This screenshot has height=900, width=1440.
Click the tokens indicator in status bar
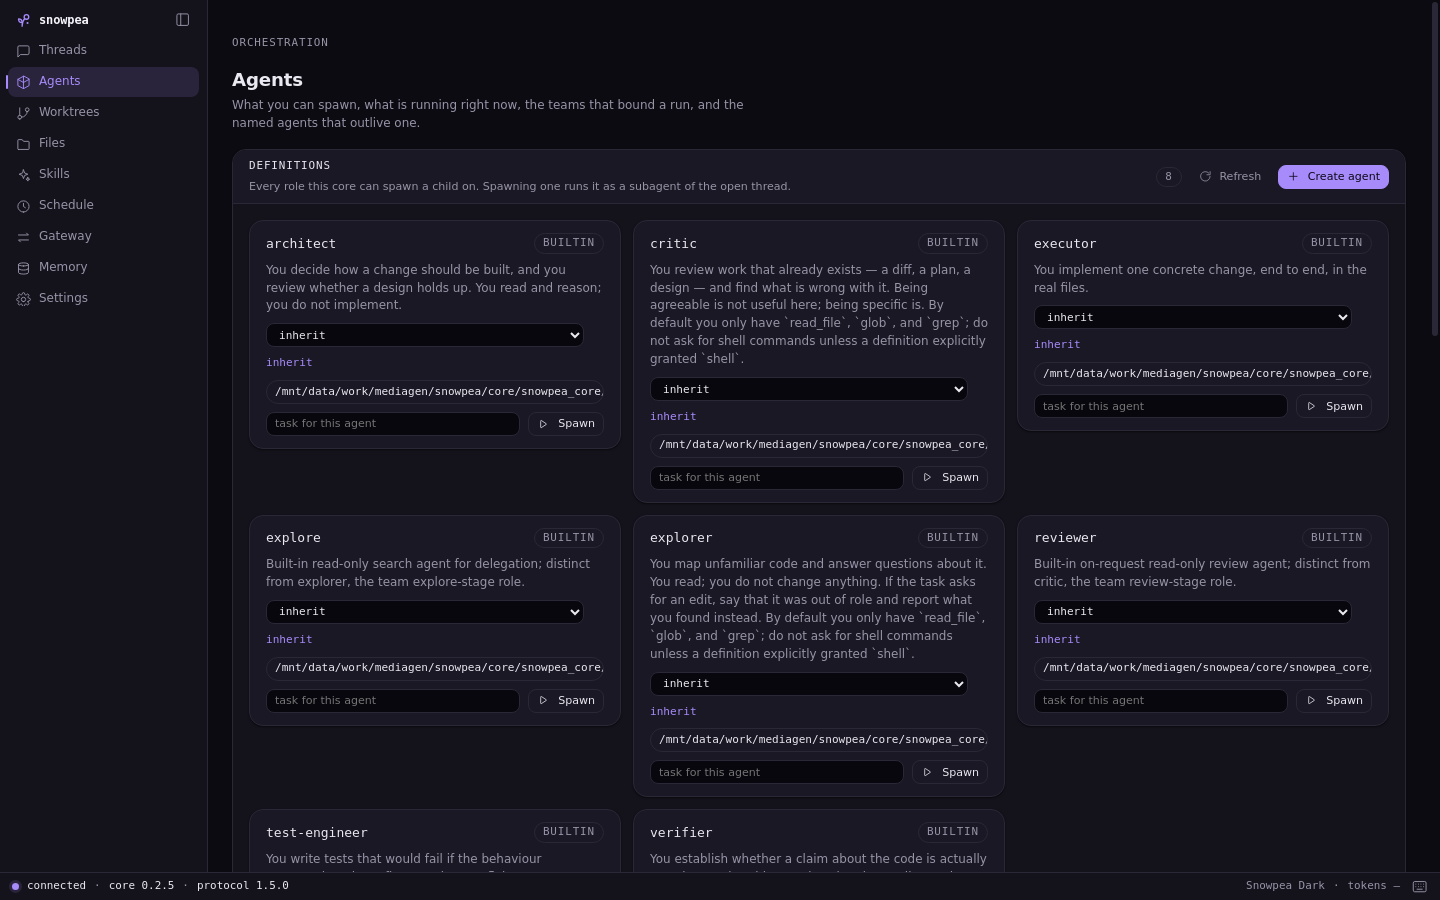coord(1373,886)
